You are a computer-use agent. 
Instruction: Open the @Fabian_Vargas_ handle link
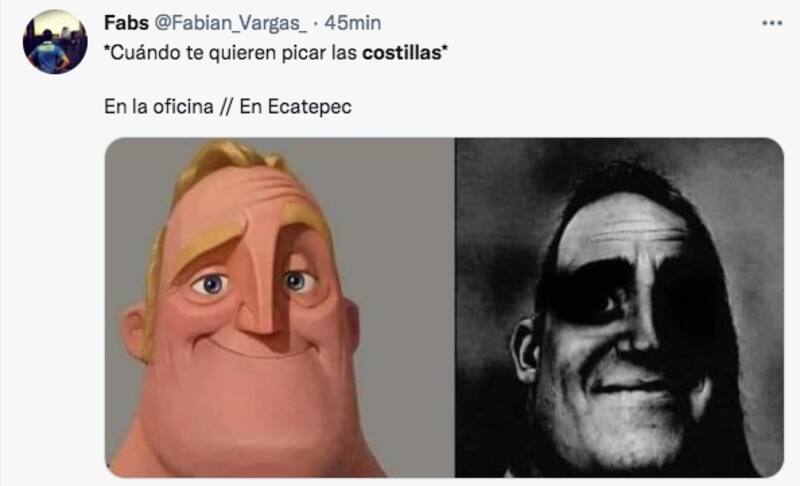pos(231,23)
